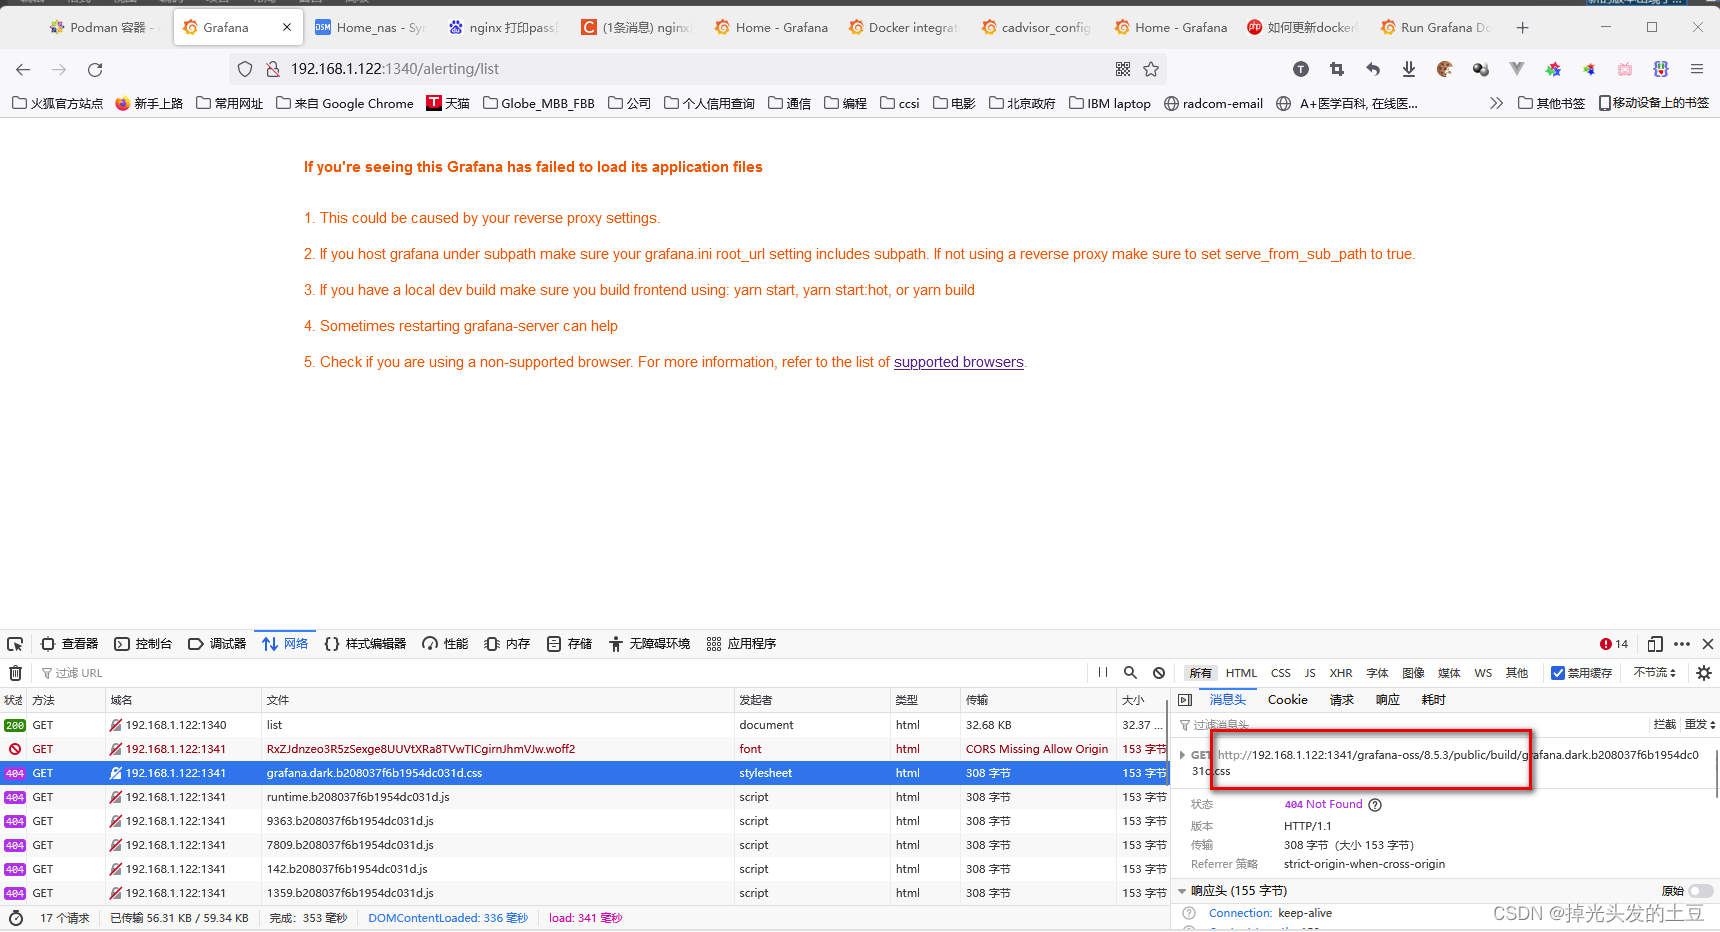Viewport: 1720px width, 932px height.
Task: Pause network recording in DevTools
Action: tap(1102, 673)
